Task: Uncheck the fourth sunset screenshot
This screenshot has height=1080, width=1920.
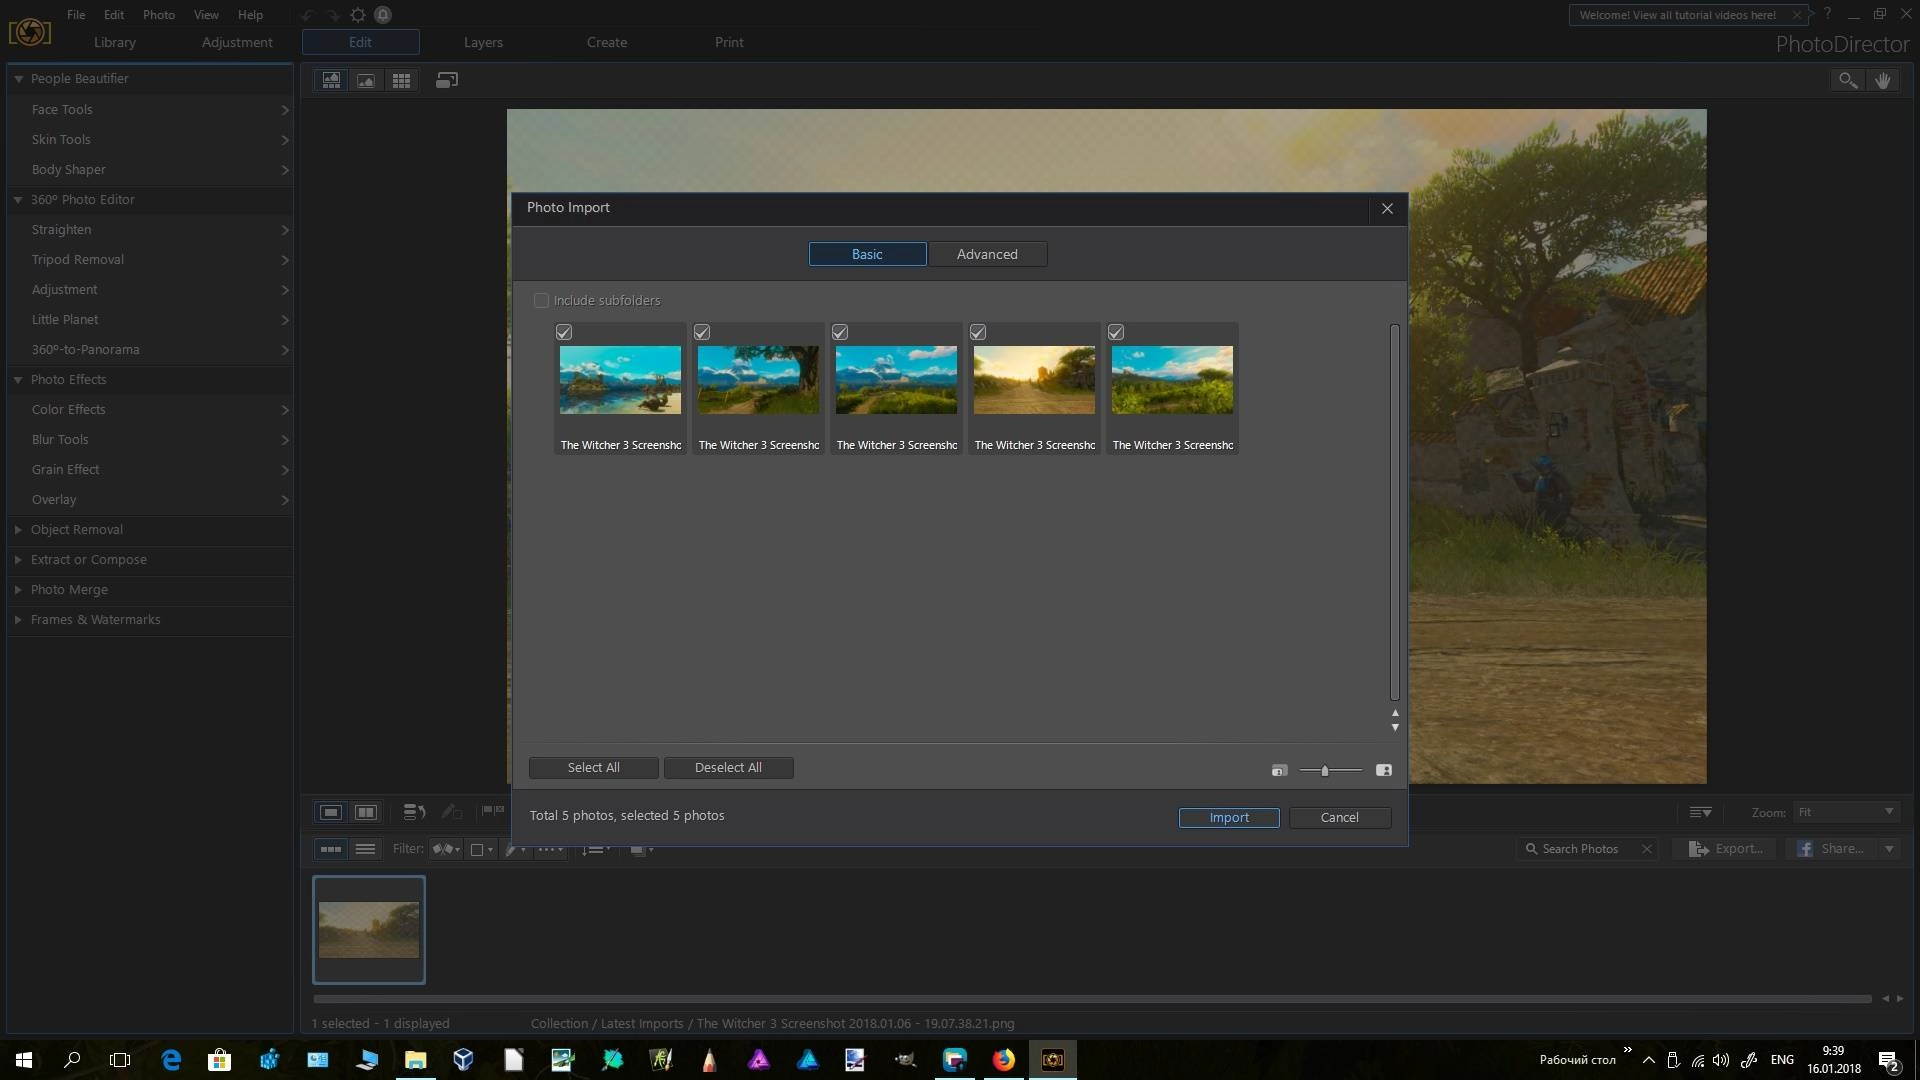Action: 978,332
